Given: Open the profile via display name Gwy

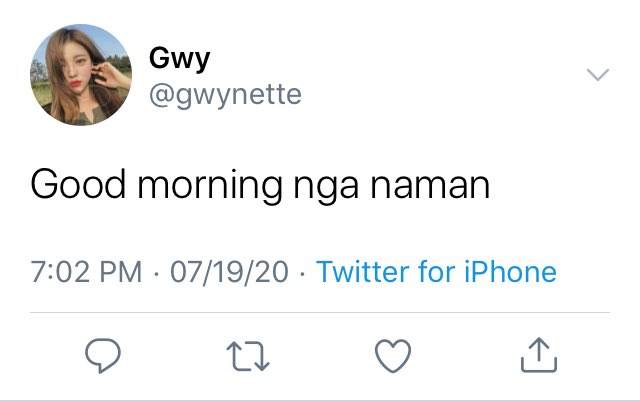Looking at the screenshot, I should 180,60.
